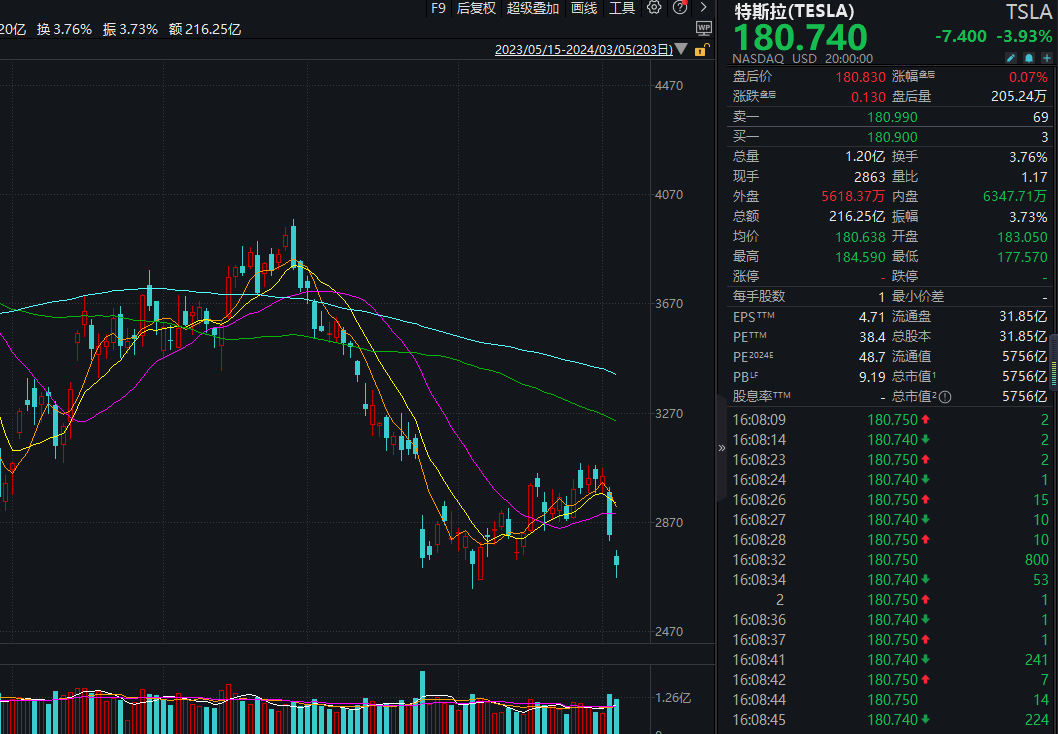Click the bell alert icon under TSLA
The image size is (1058, 734).
[1029, 58]
